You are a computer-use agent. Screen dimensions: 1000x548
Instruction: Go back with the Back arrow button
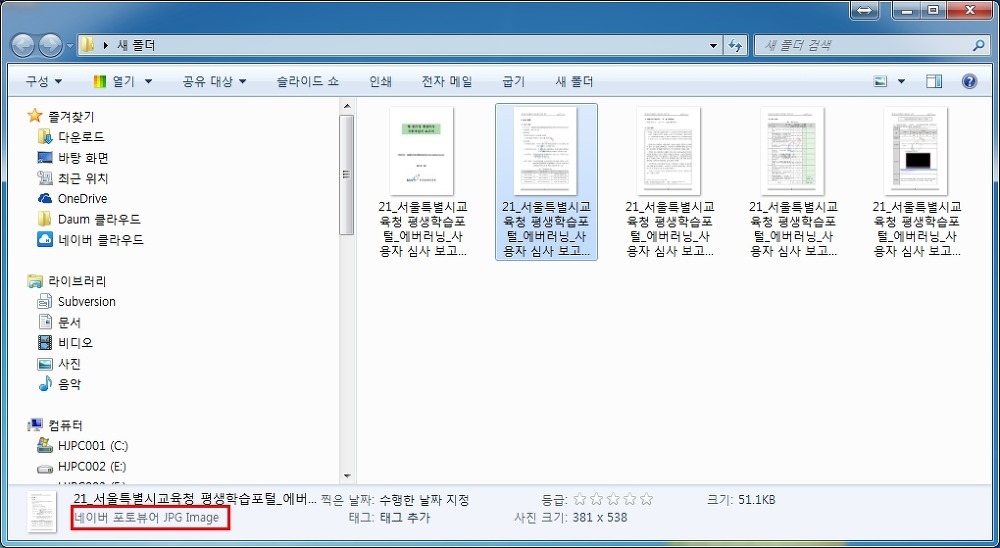23,45
